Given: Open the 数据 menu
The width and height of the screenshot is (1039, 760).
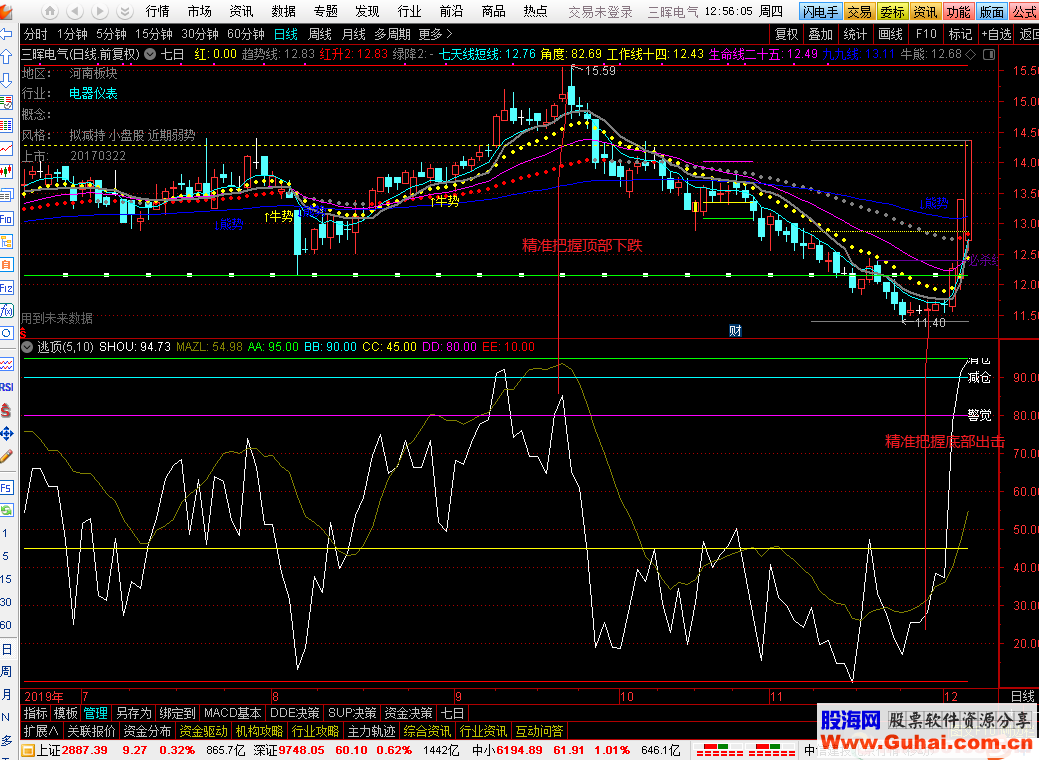Looking at the screenshot, I should tap(284, 11).
